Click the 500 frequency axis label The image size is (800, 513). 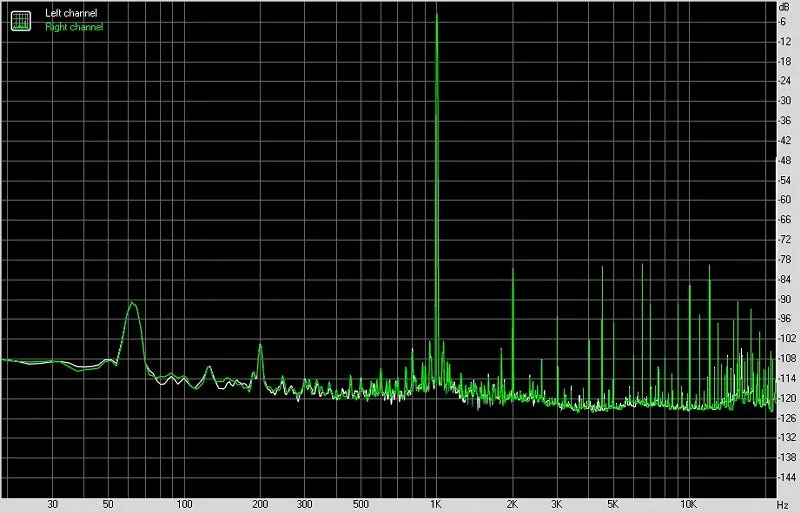360,504
